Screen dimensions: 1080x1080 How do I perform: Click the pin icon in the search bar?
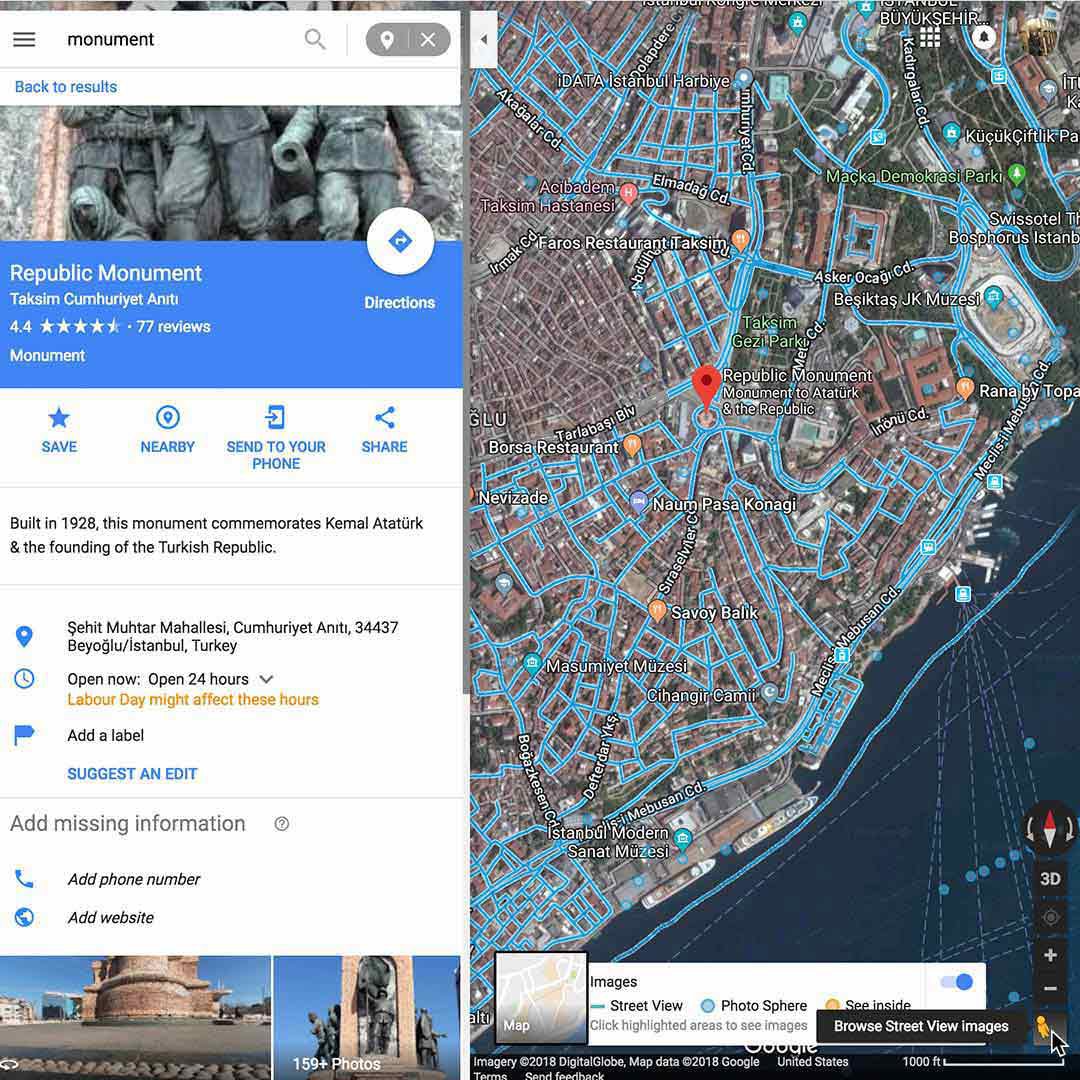[x=387, y=40]
